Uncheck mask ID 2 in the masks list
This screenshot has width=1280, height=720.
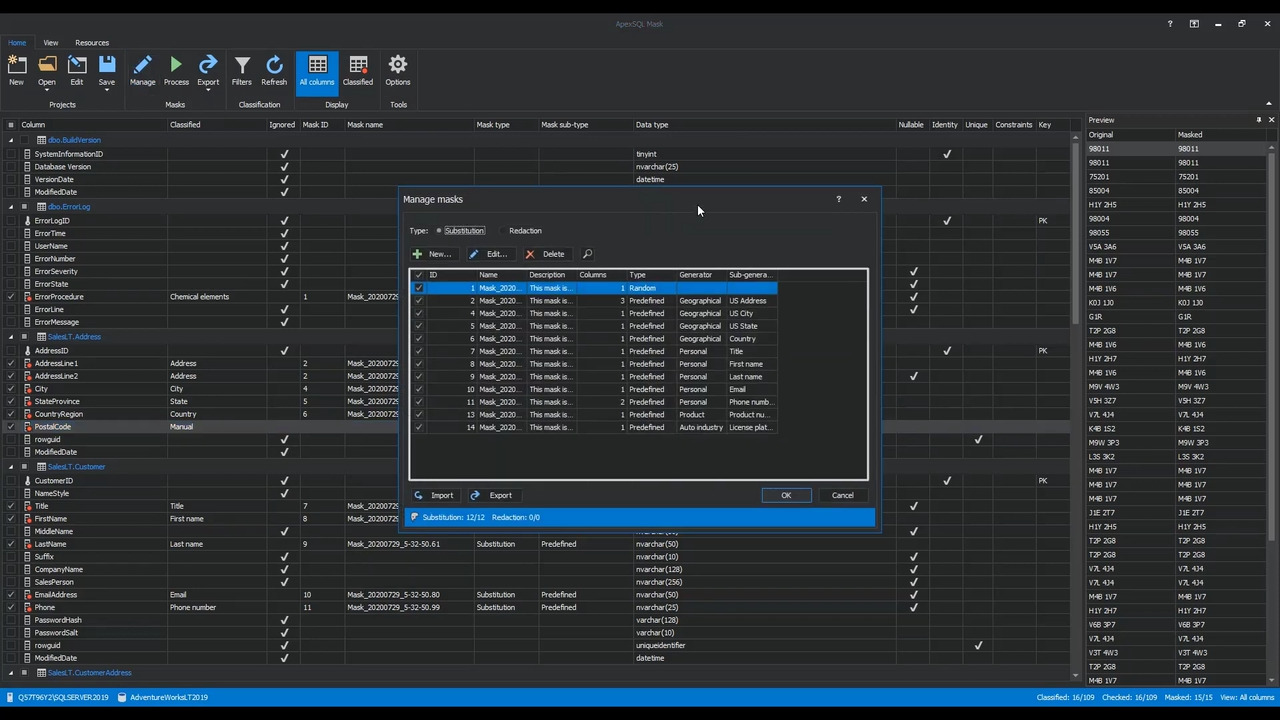pyautogui.click(x=419, y=301)
